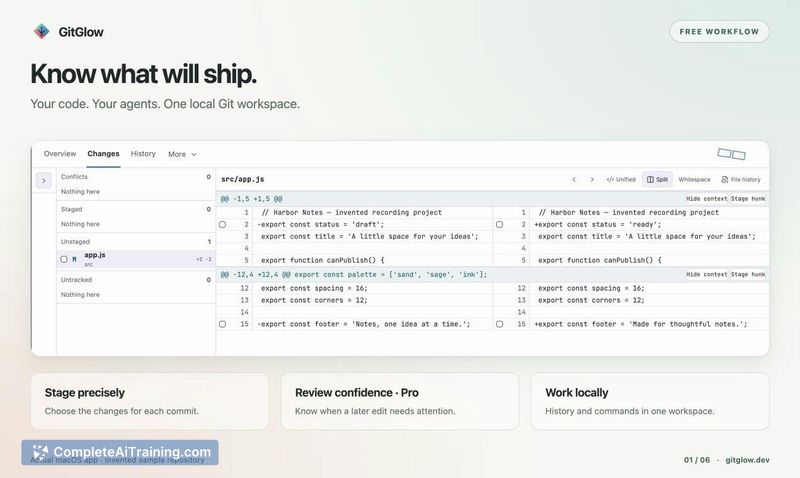
Task: Click removed line "footer = 'Notes, one idea at a time.'"
Action: [x=364, y=324]
